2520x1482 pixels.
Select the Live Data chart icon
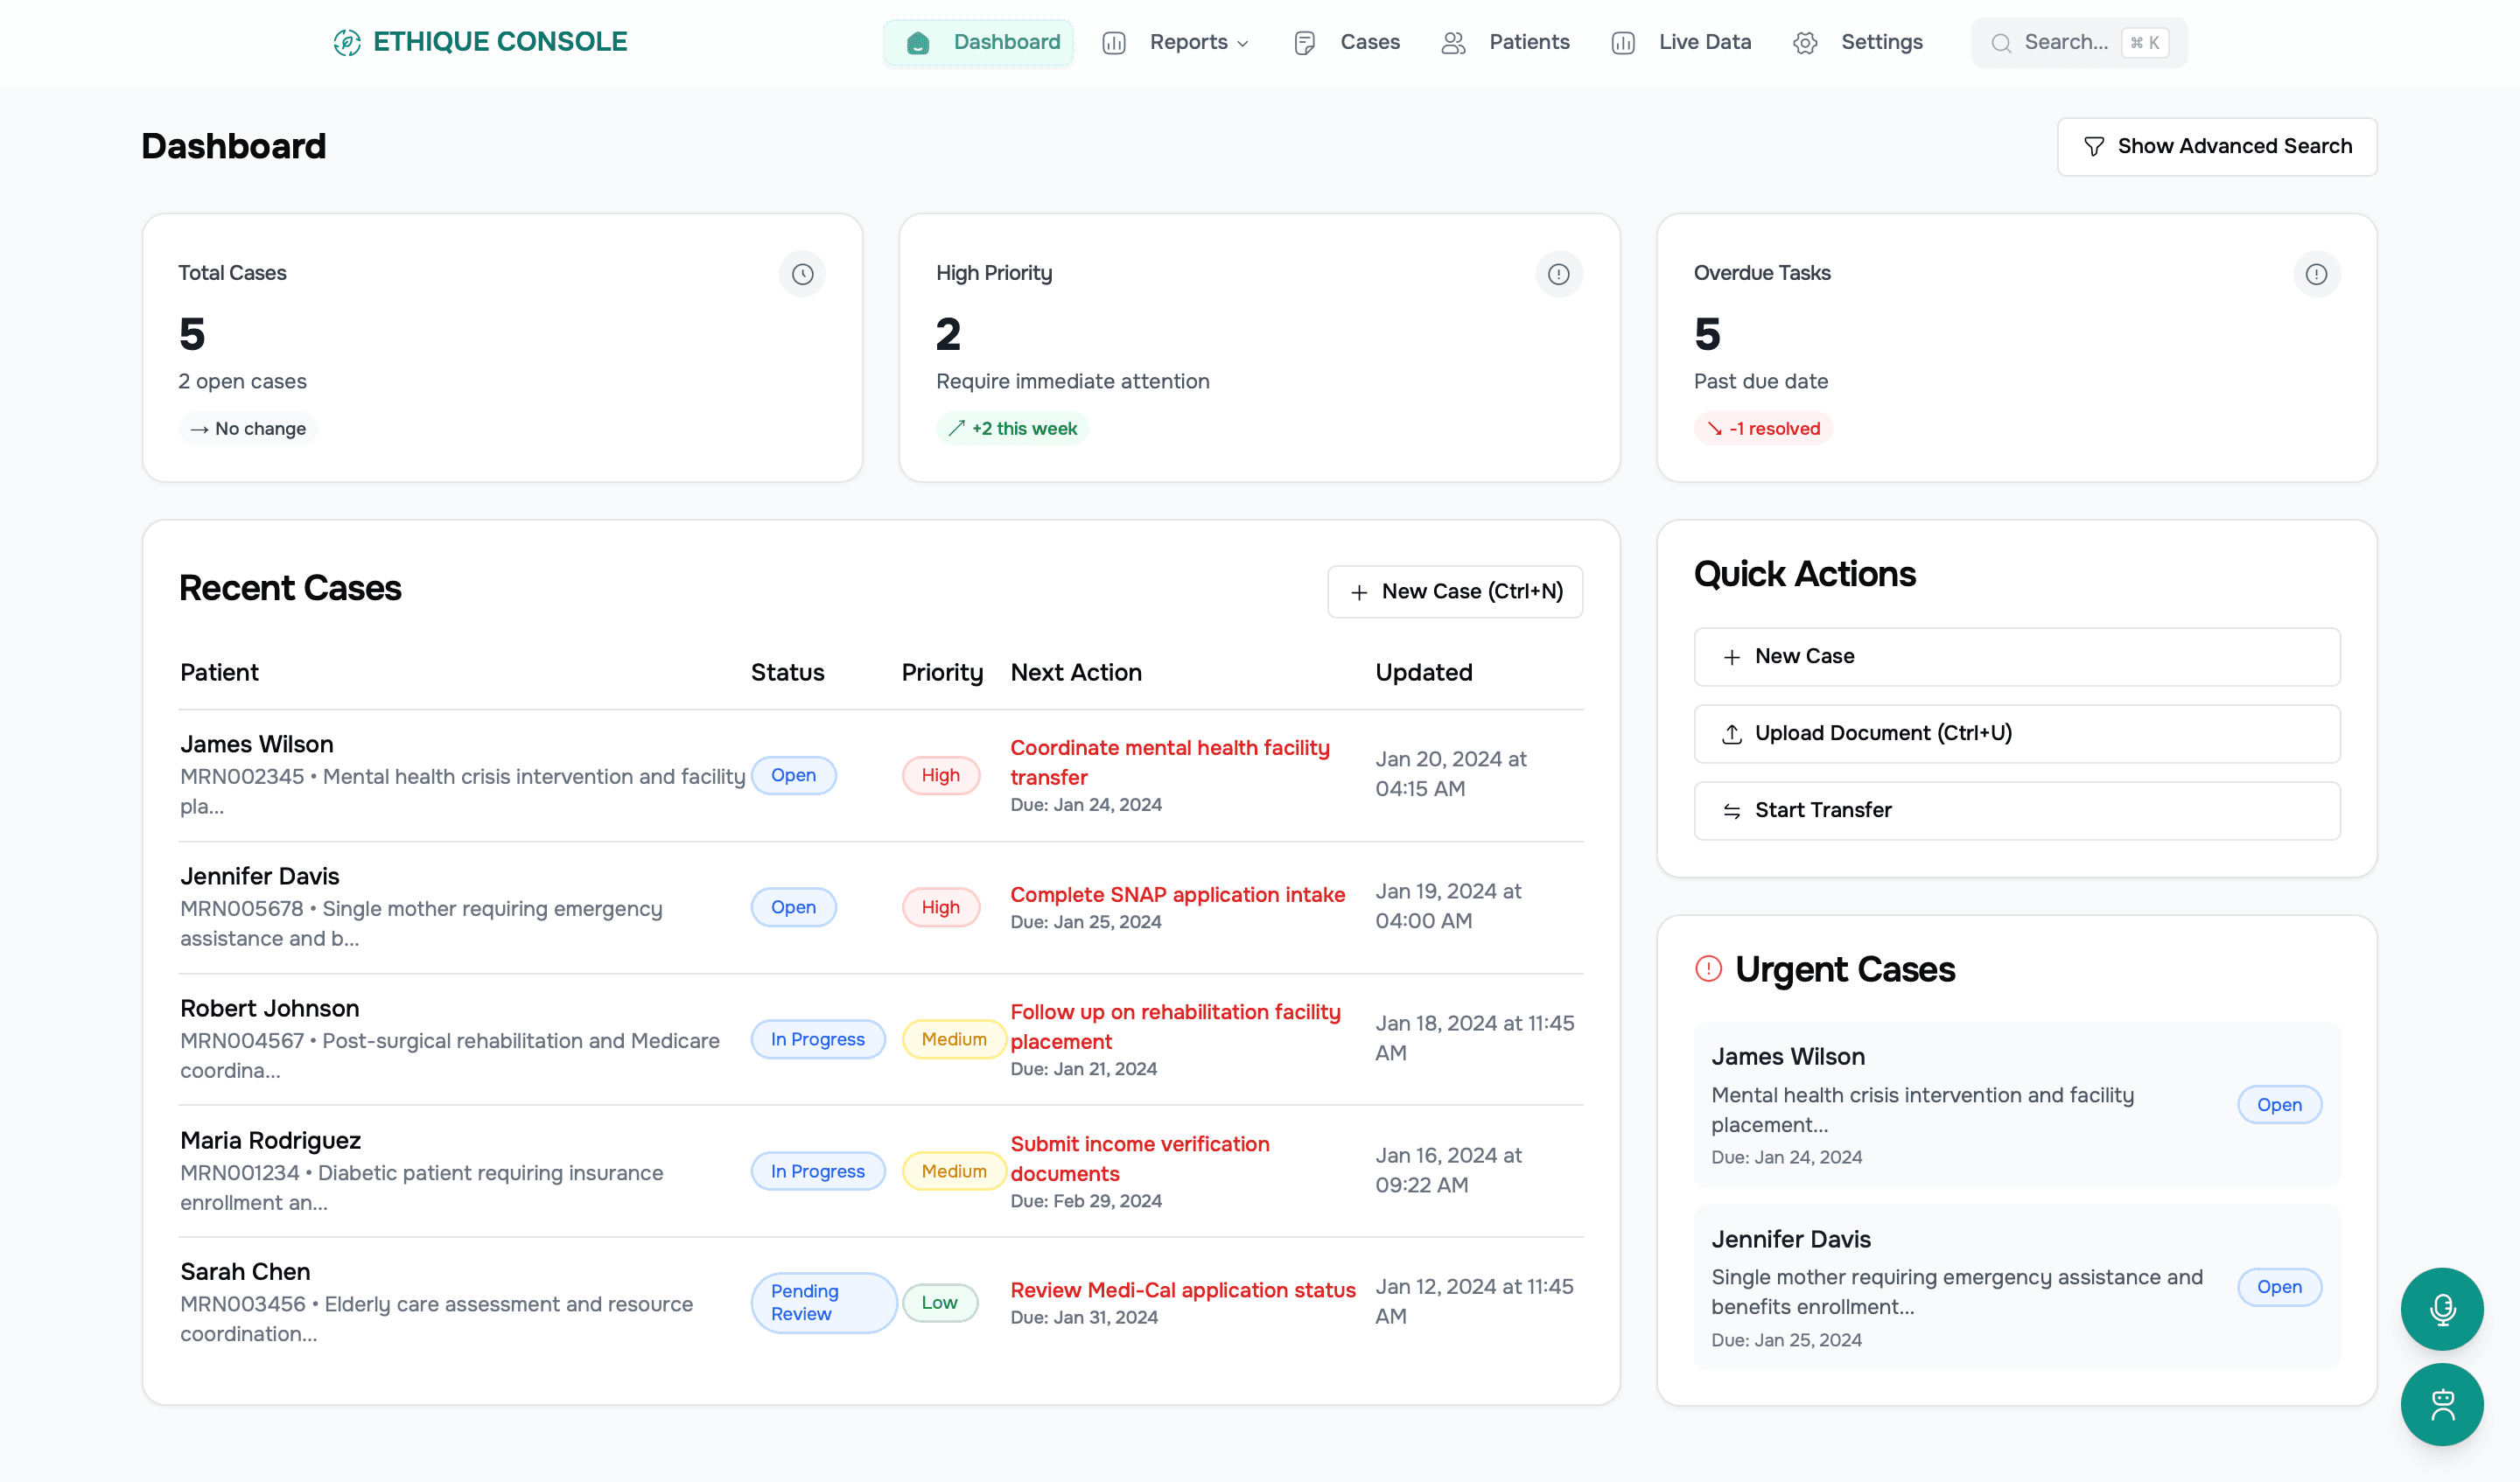click(1623, 42)
